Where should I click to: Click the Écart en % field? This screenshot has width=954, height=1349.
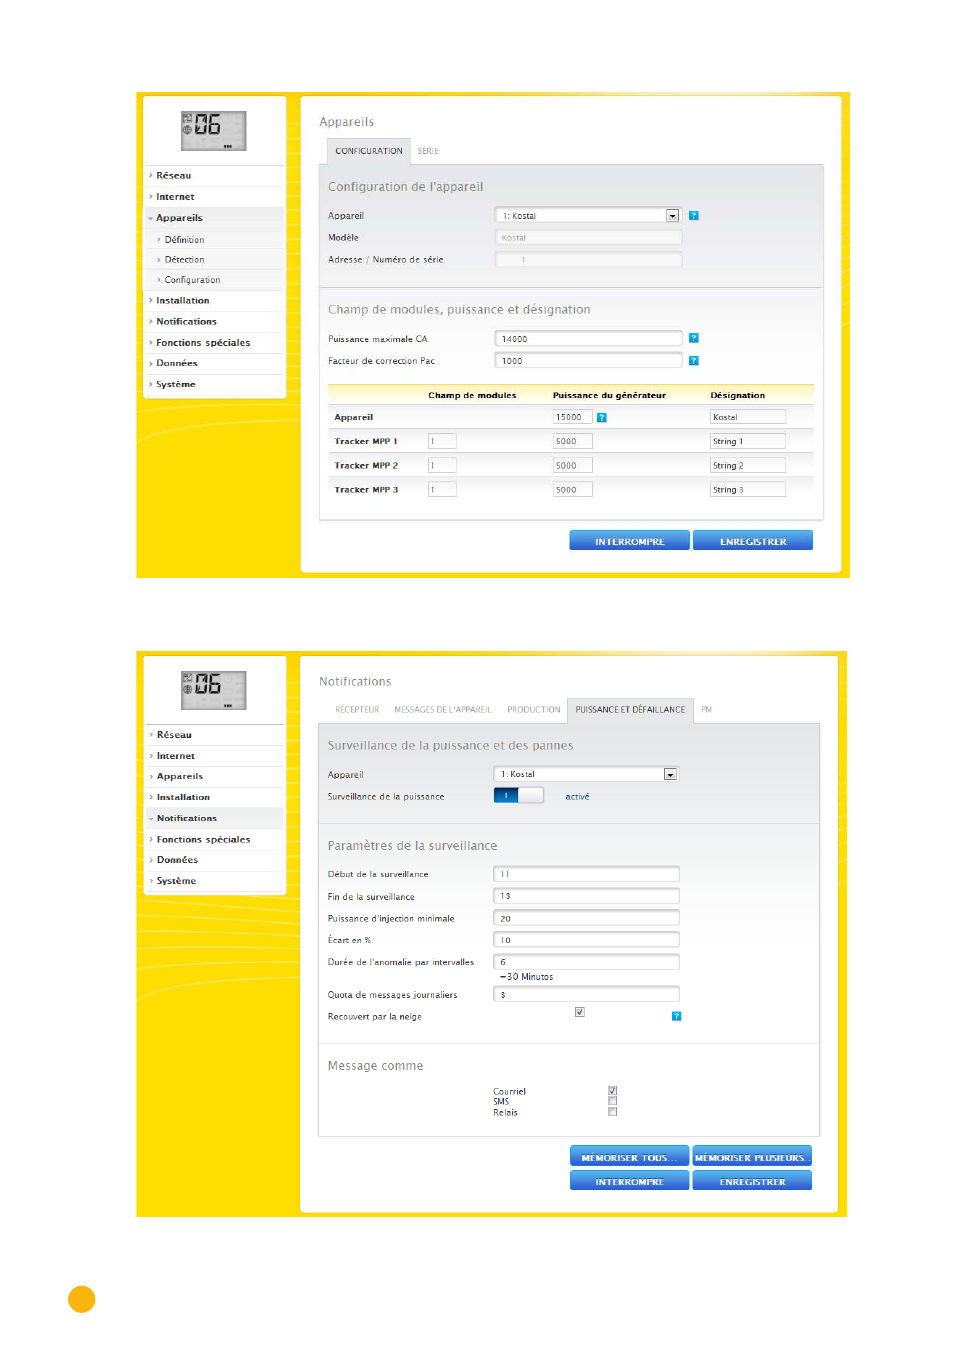[x=586, y=940]
